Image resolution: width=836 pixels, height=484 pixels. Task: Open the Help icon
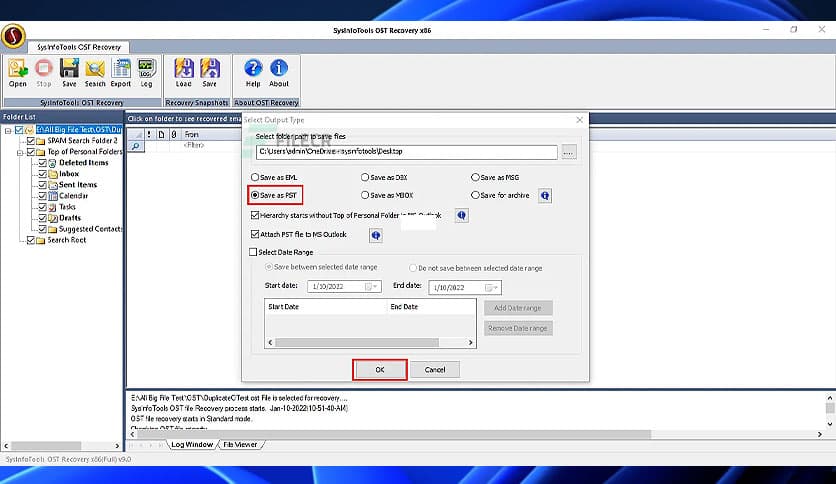coord(253,72)
